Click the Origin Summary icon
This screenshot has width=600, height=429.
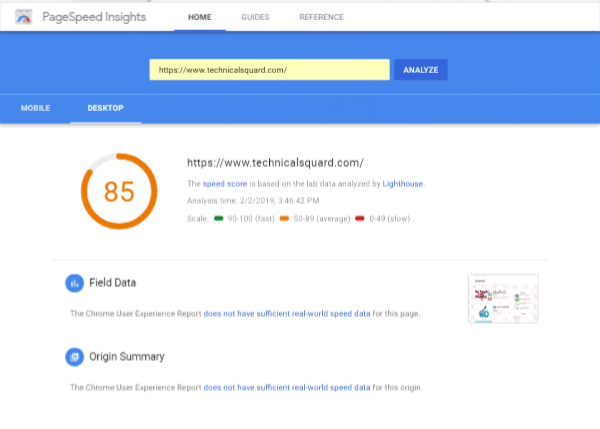(75, 357)
